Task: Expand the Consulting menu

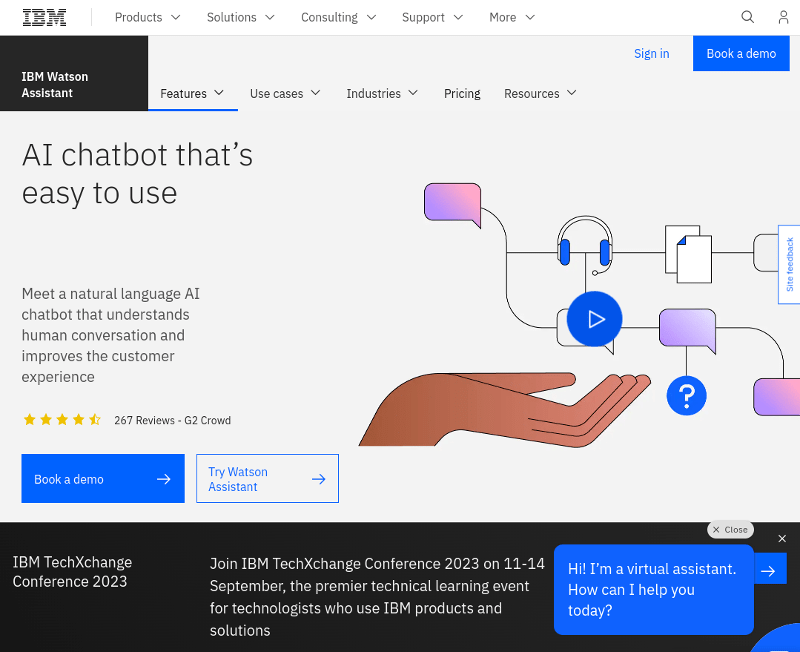Action: [x=338, y=17]
